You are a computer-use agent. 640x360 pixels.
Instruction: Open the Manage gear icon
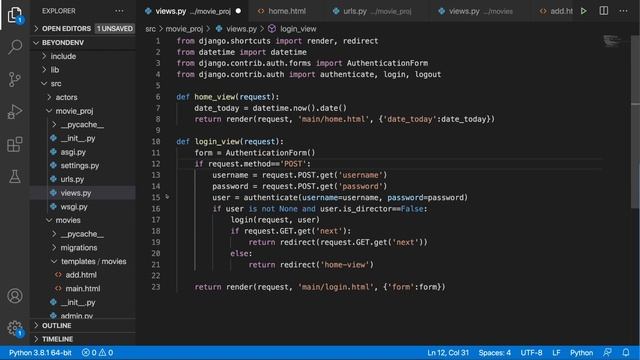(x=15, y=328)
